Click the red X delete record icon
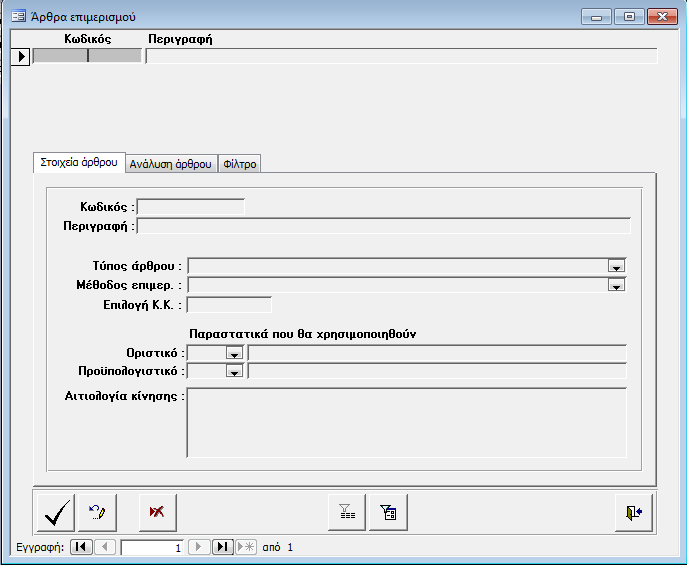The width and height of the screenshot is (687, 565). coord(157,512)
